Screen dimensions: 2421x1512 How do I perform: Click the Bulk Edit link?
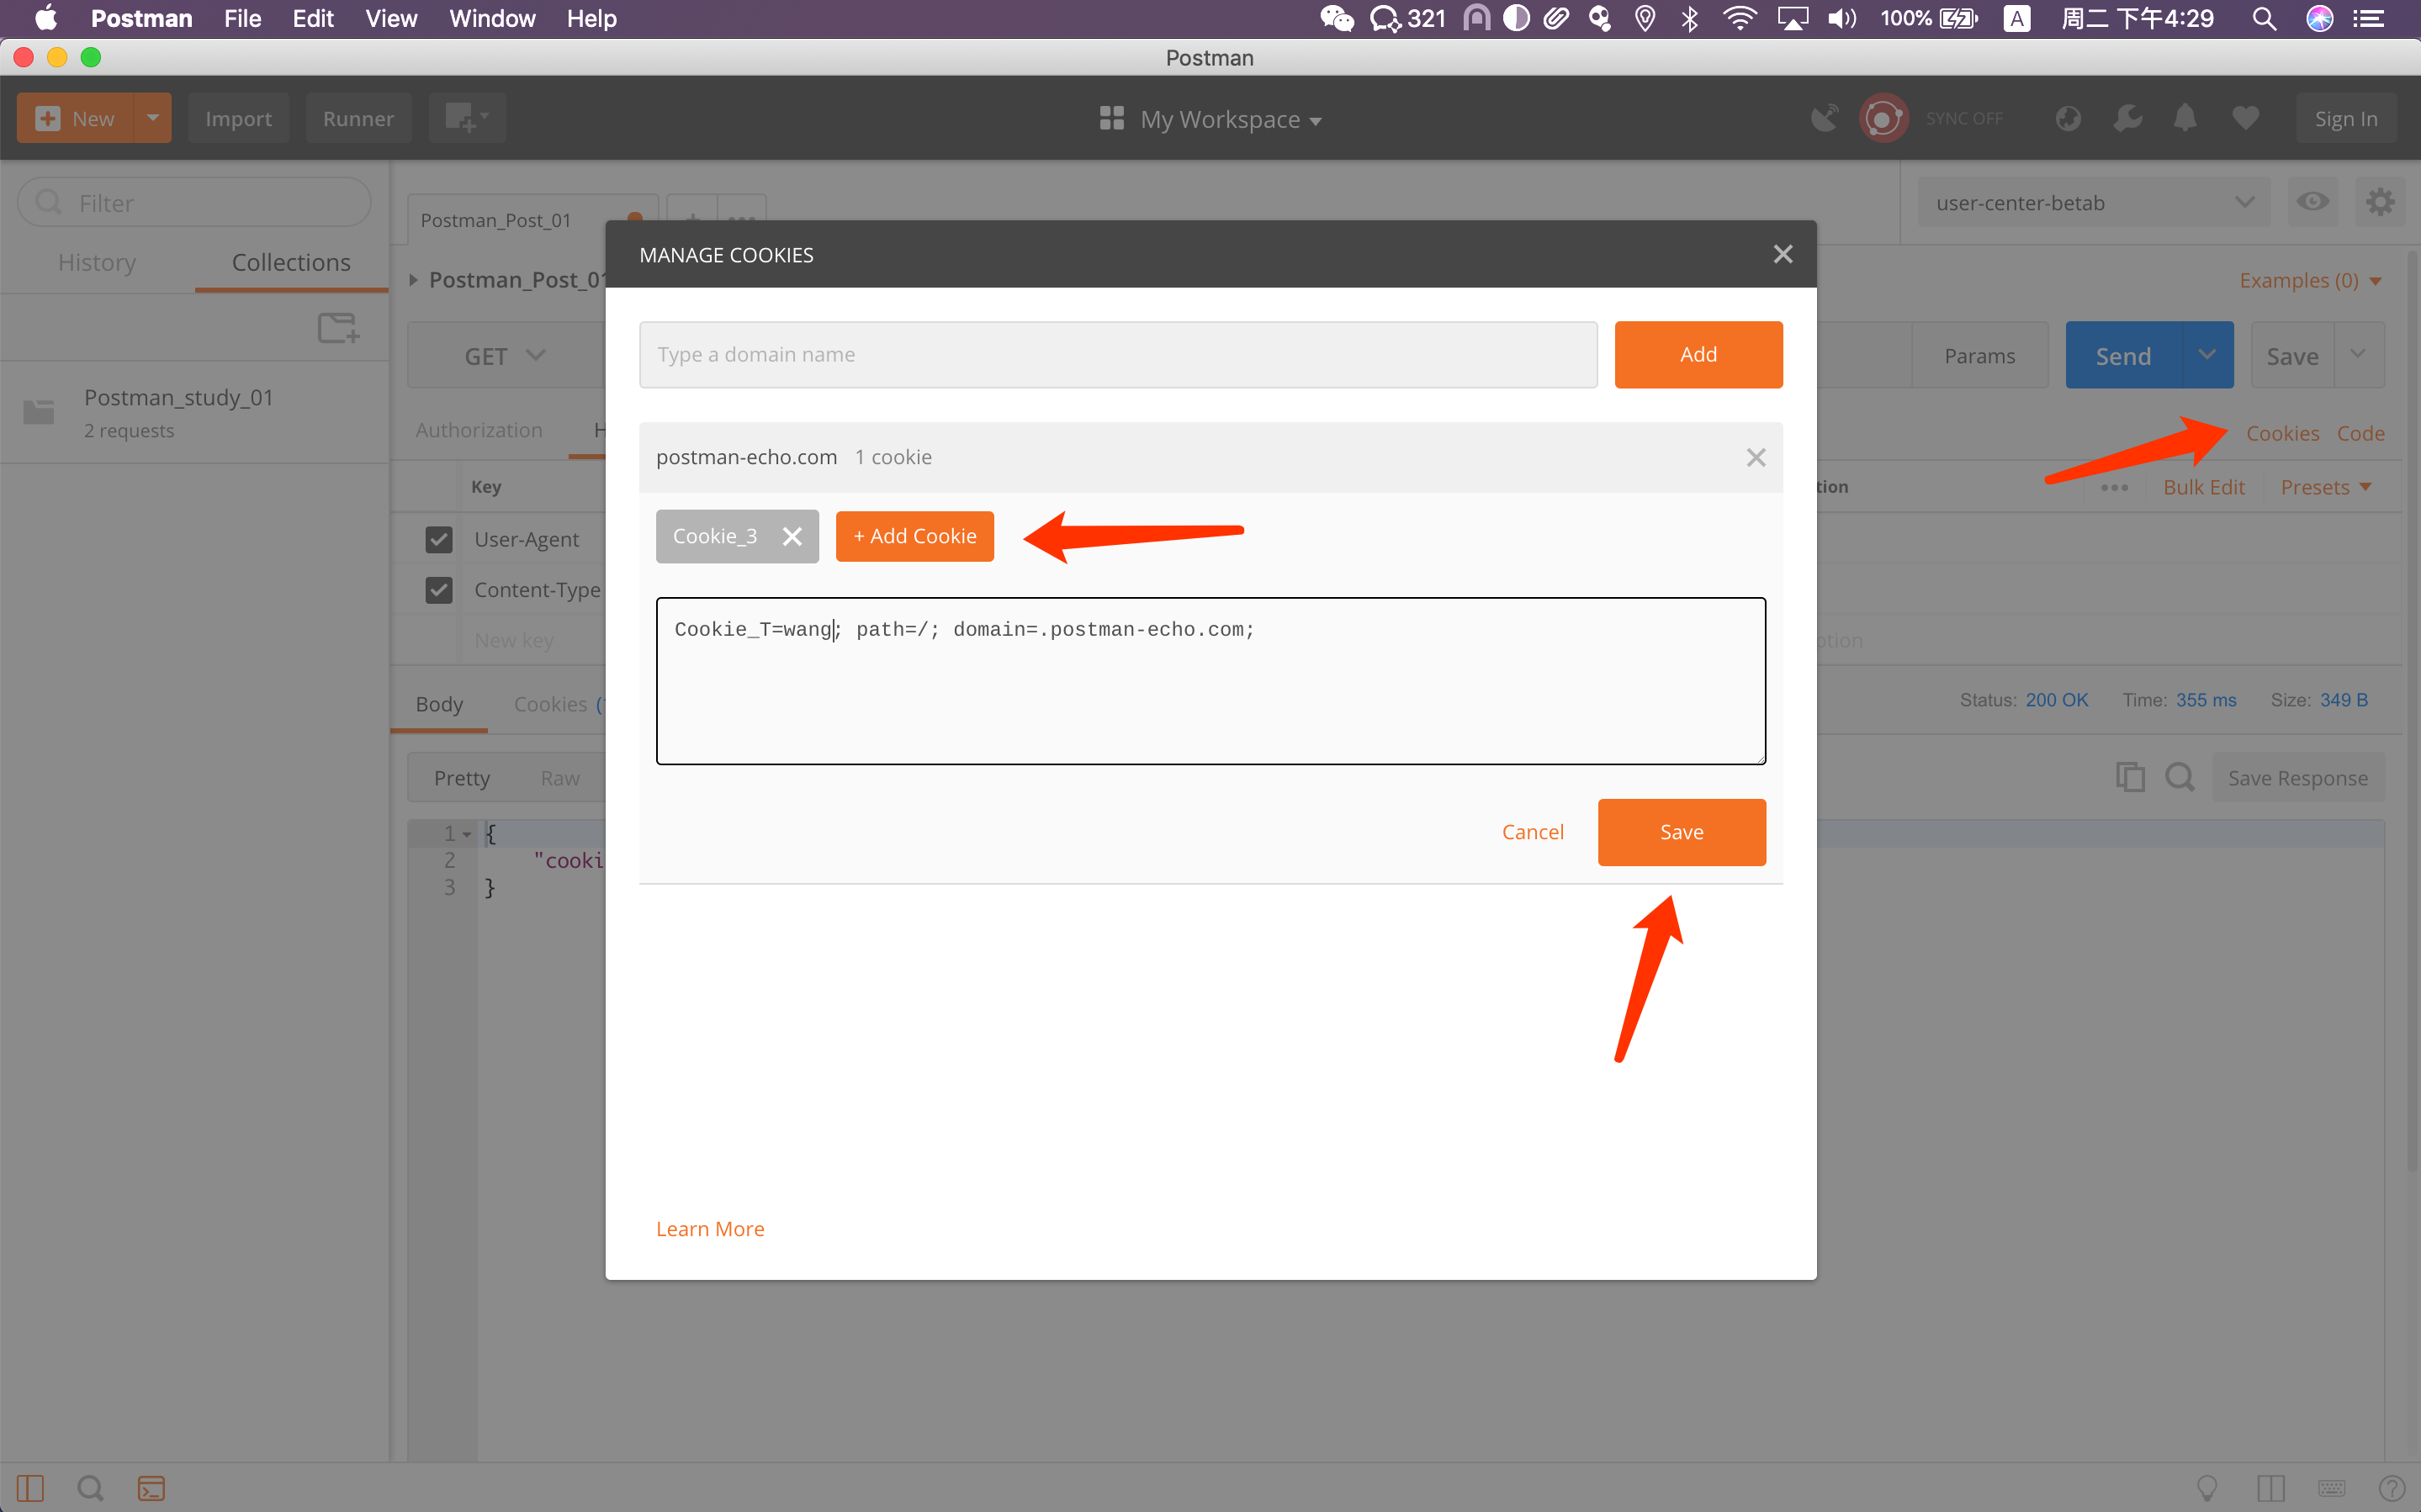click(x=2203, y=487)
